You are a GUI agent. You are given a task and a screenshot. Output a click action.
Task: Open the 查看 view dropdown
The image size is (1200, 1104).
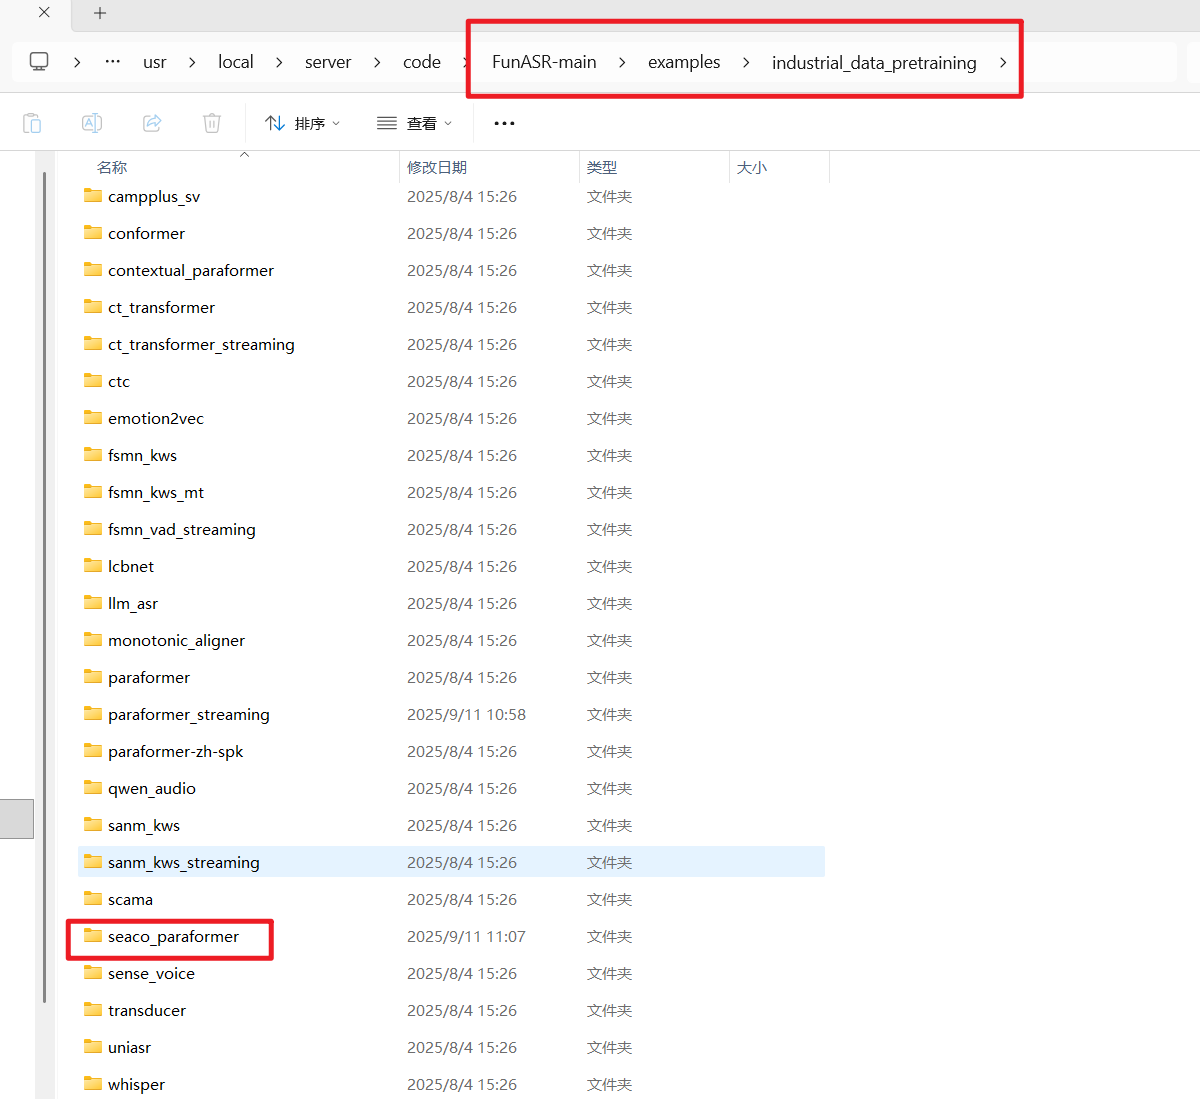coord(414,123)
